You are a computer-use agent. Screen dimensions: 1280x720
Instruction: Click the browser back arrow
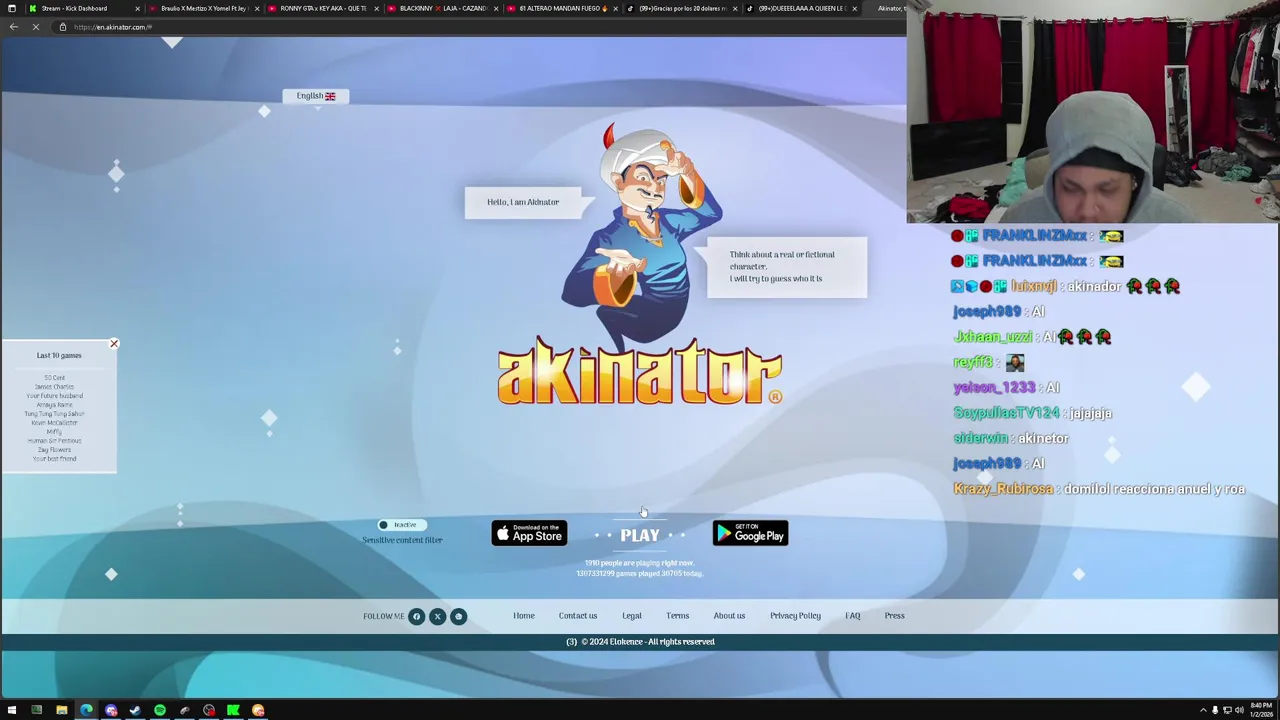[13, 27]
